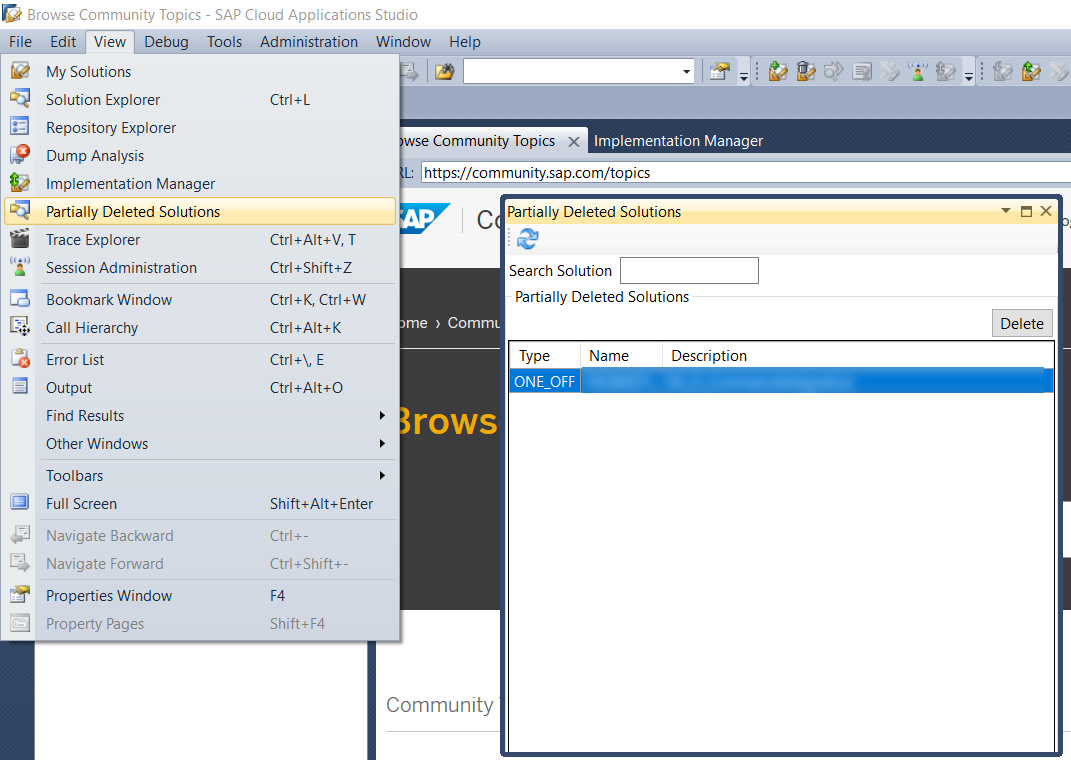Viewport: 1071px width, 760px height.
Task: Click the Properties Window menu icon
Action: coord(20,595)
